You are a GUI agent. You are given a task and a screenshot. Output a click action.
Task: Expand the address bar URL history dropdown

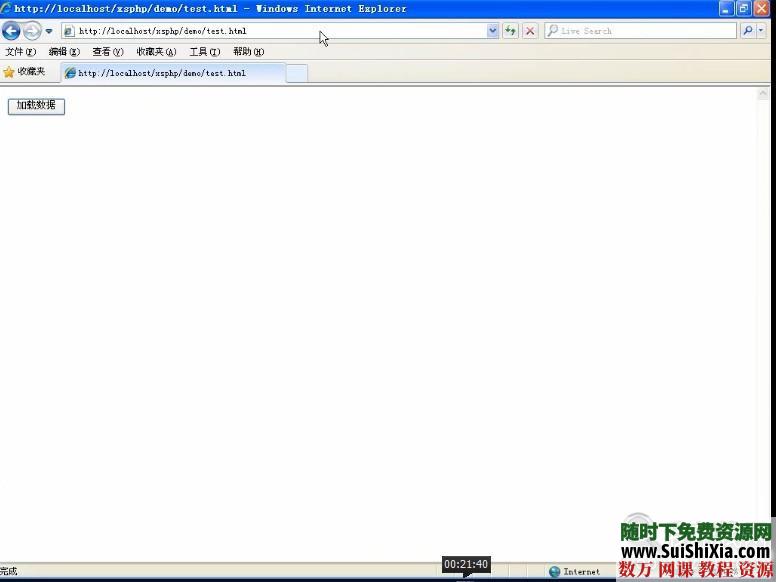(x=492, y=31)
